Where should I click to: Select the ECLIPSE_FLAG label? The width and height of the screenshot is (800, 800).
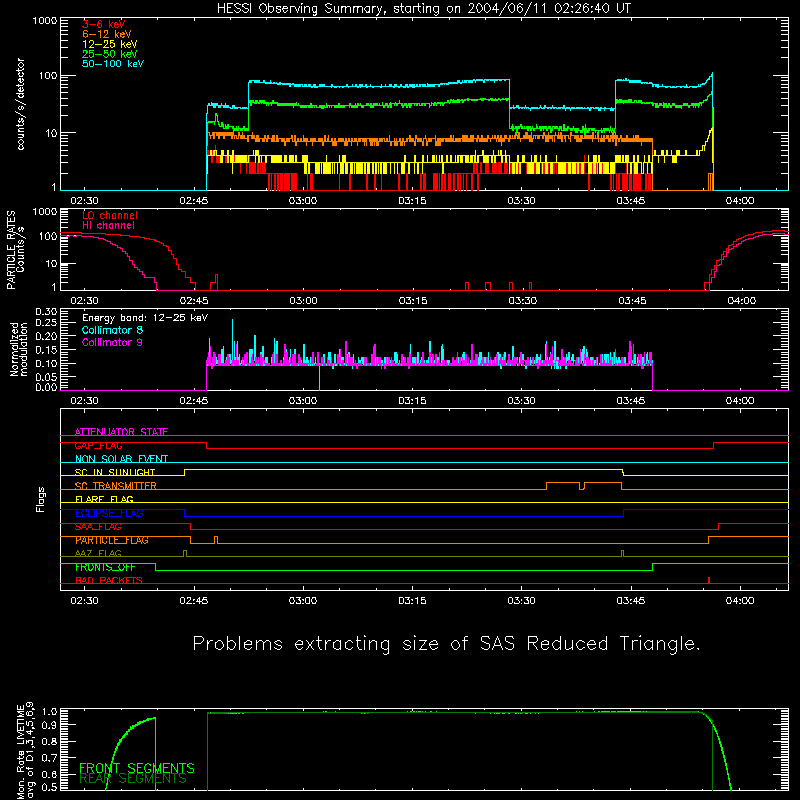pos(109,513)
